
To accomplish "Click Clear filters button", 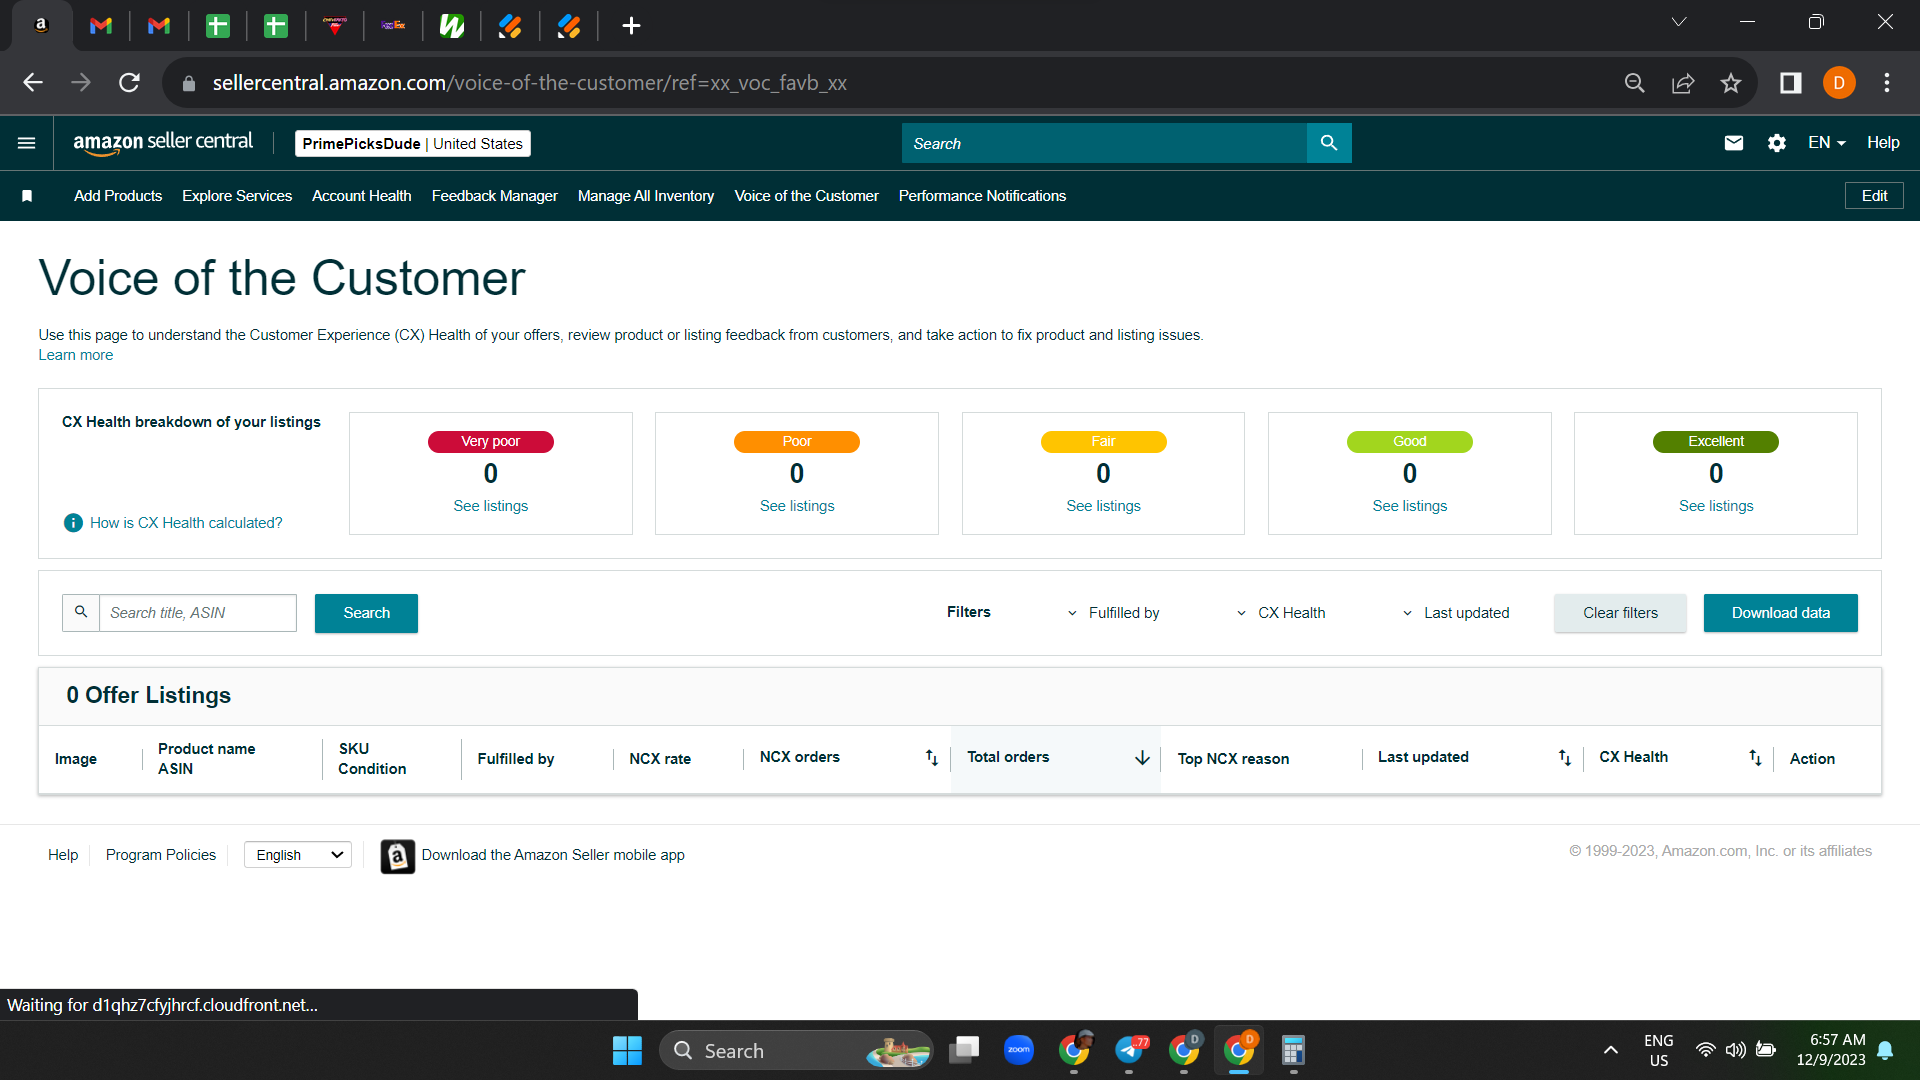I will (x=1620, y=613).
